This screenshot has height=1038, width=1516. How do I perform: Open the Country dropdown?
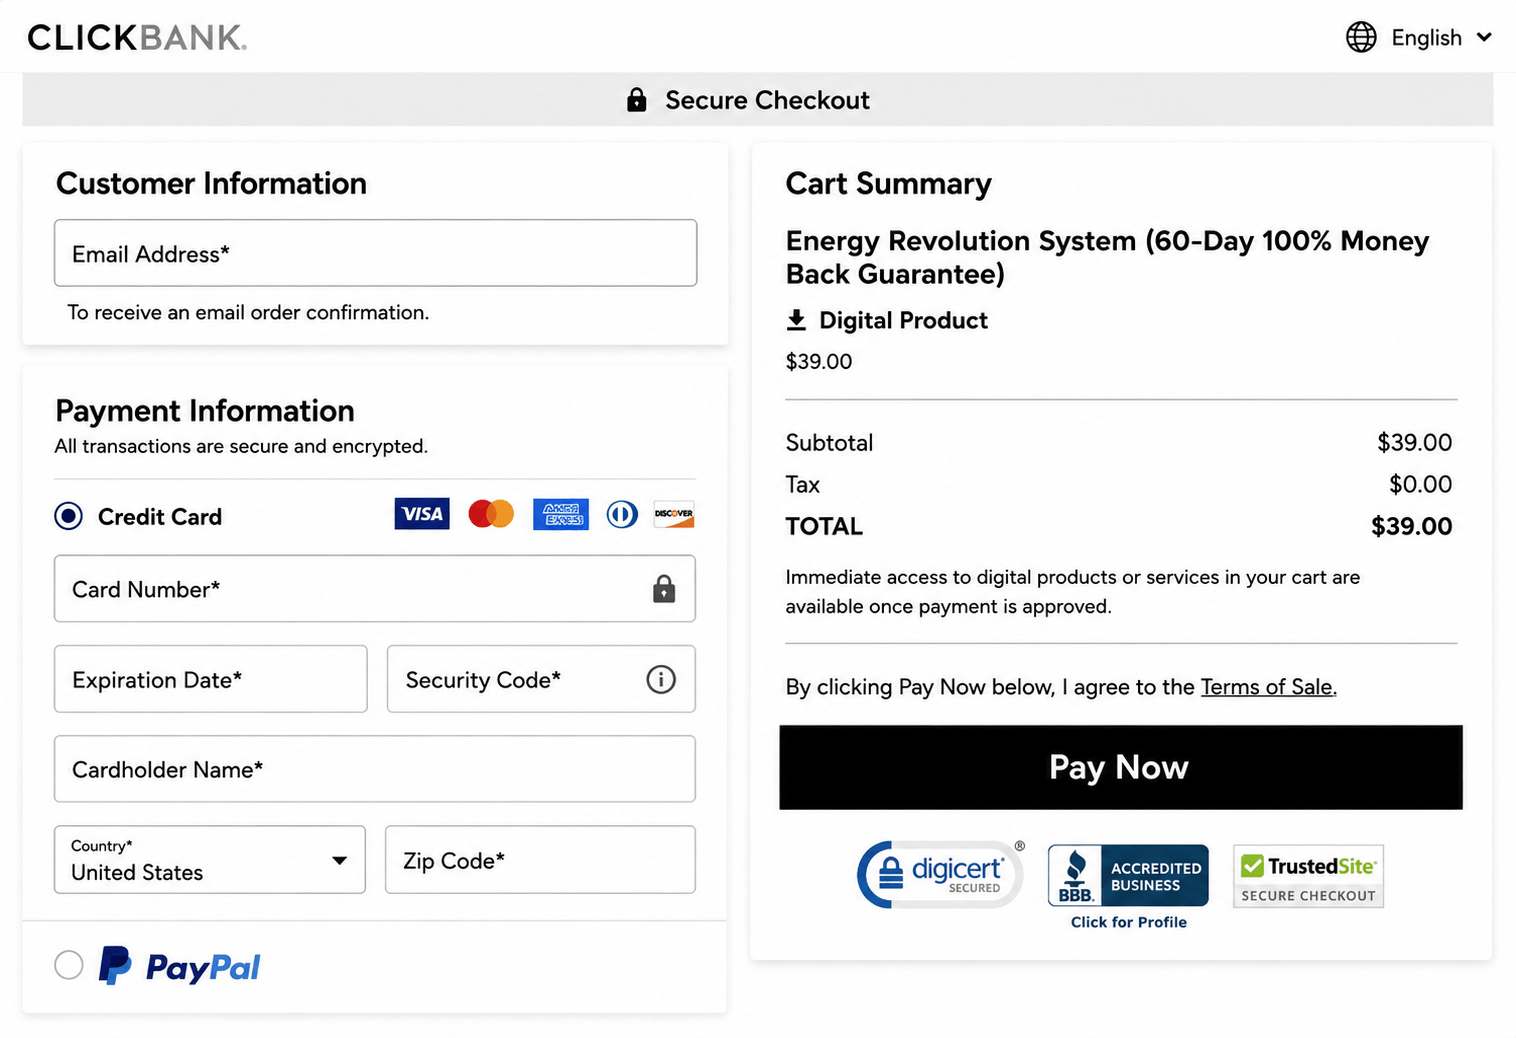pos(210,860)
